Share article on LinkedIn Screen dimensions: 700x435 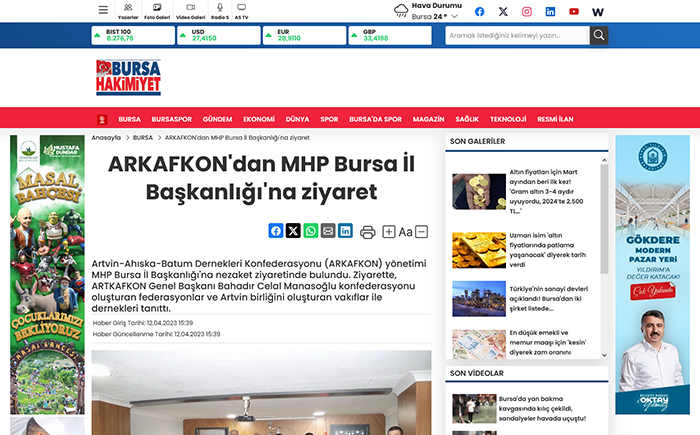[x=345, y=231]
